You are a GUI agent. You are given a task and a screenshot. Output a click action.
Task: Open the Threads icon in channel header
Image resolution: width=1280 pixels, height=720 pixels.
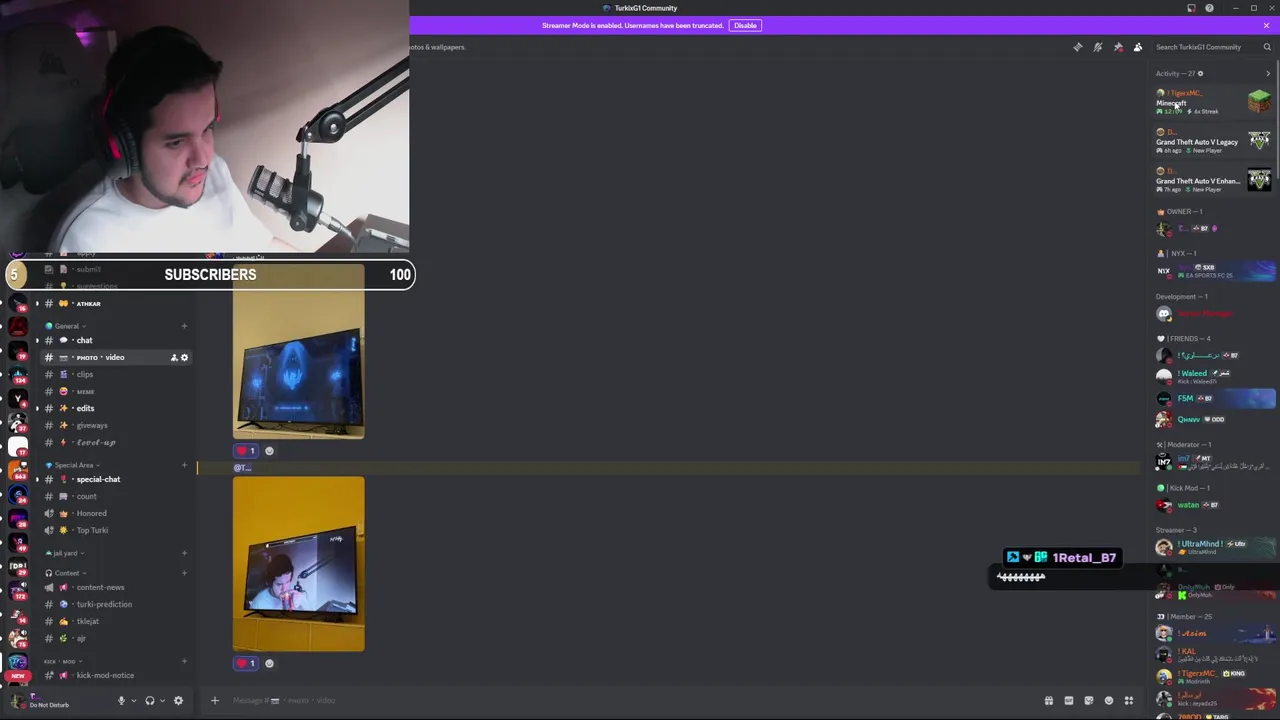click(x=1077, y=47)
